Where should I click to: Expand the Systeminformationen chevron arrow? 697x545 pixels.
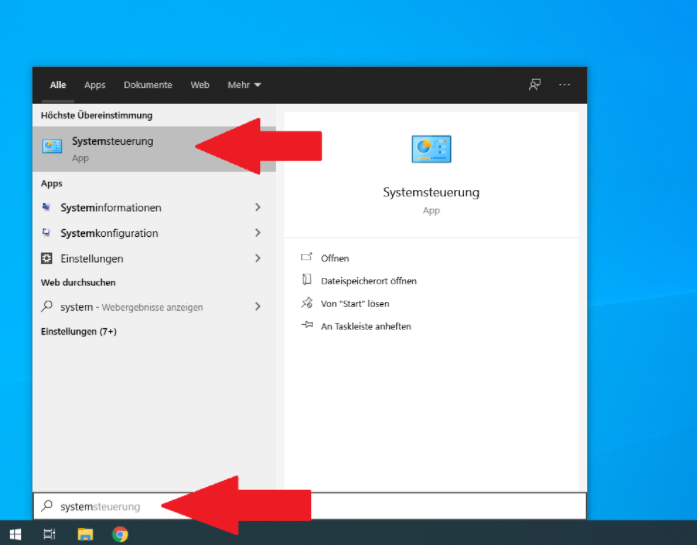coord(258,208)
